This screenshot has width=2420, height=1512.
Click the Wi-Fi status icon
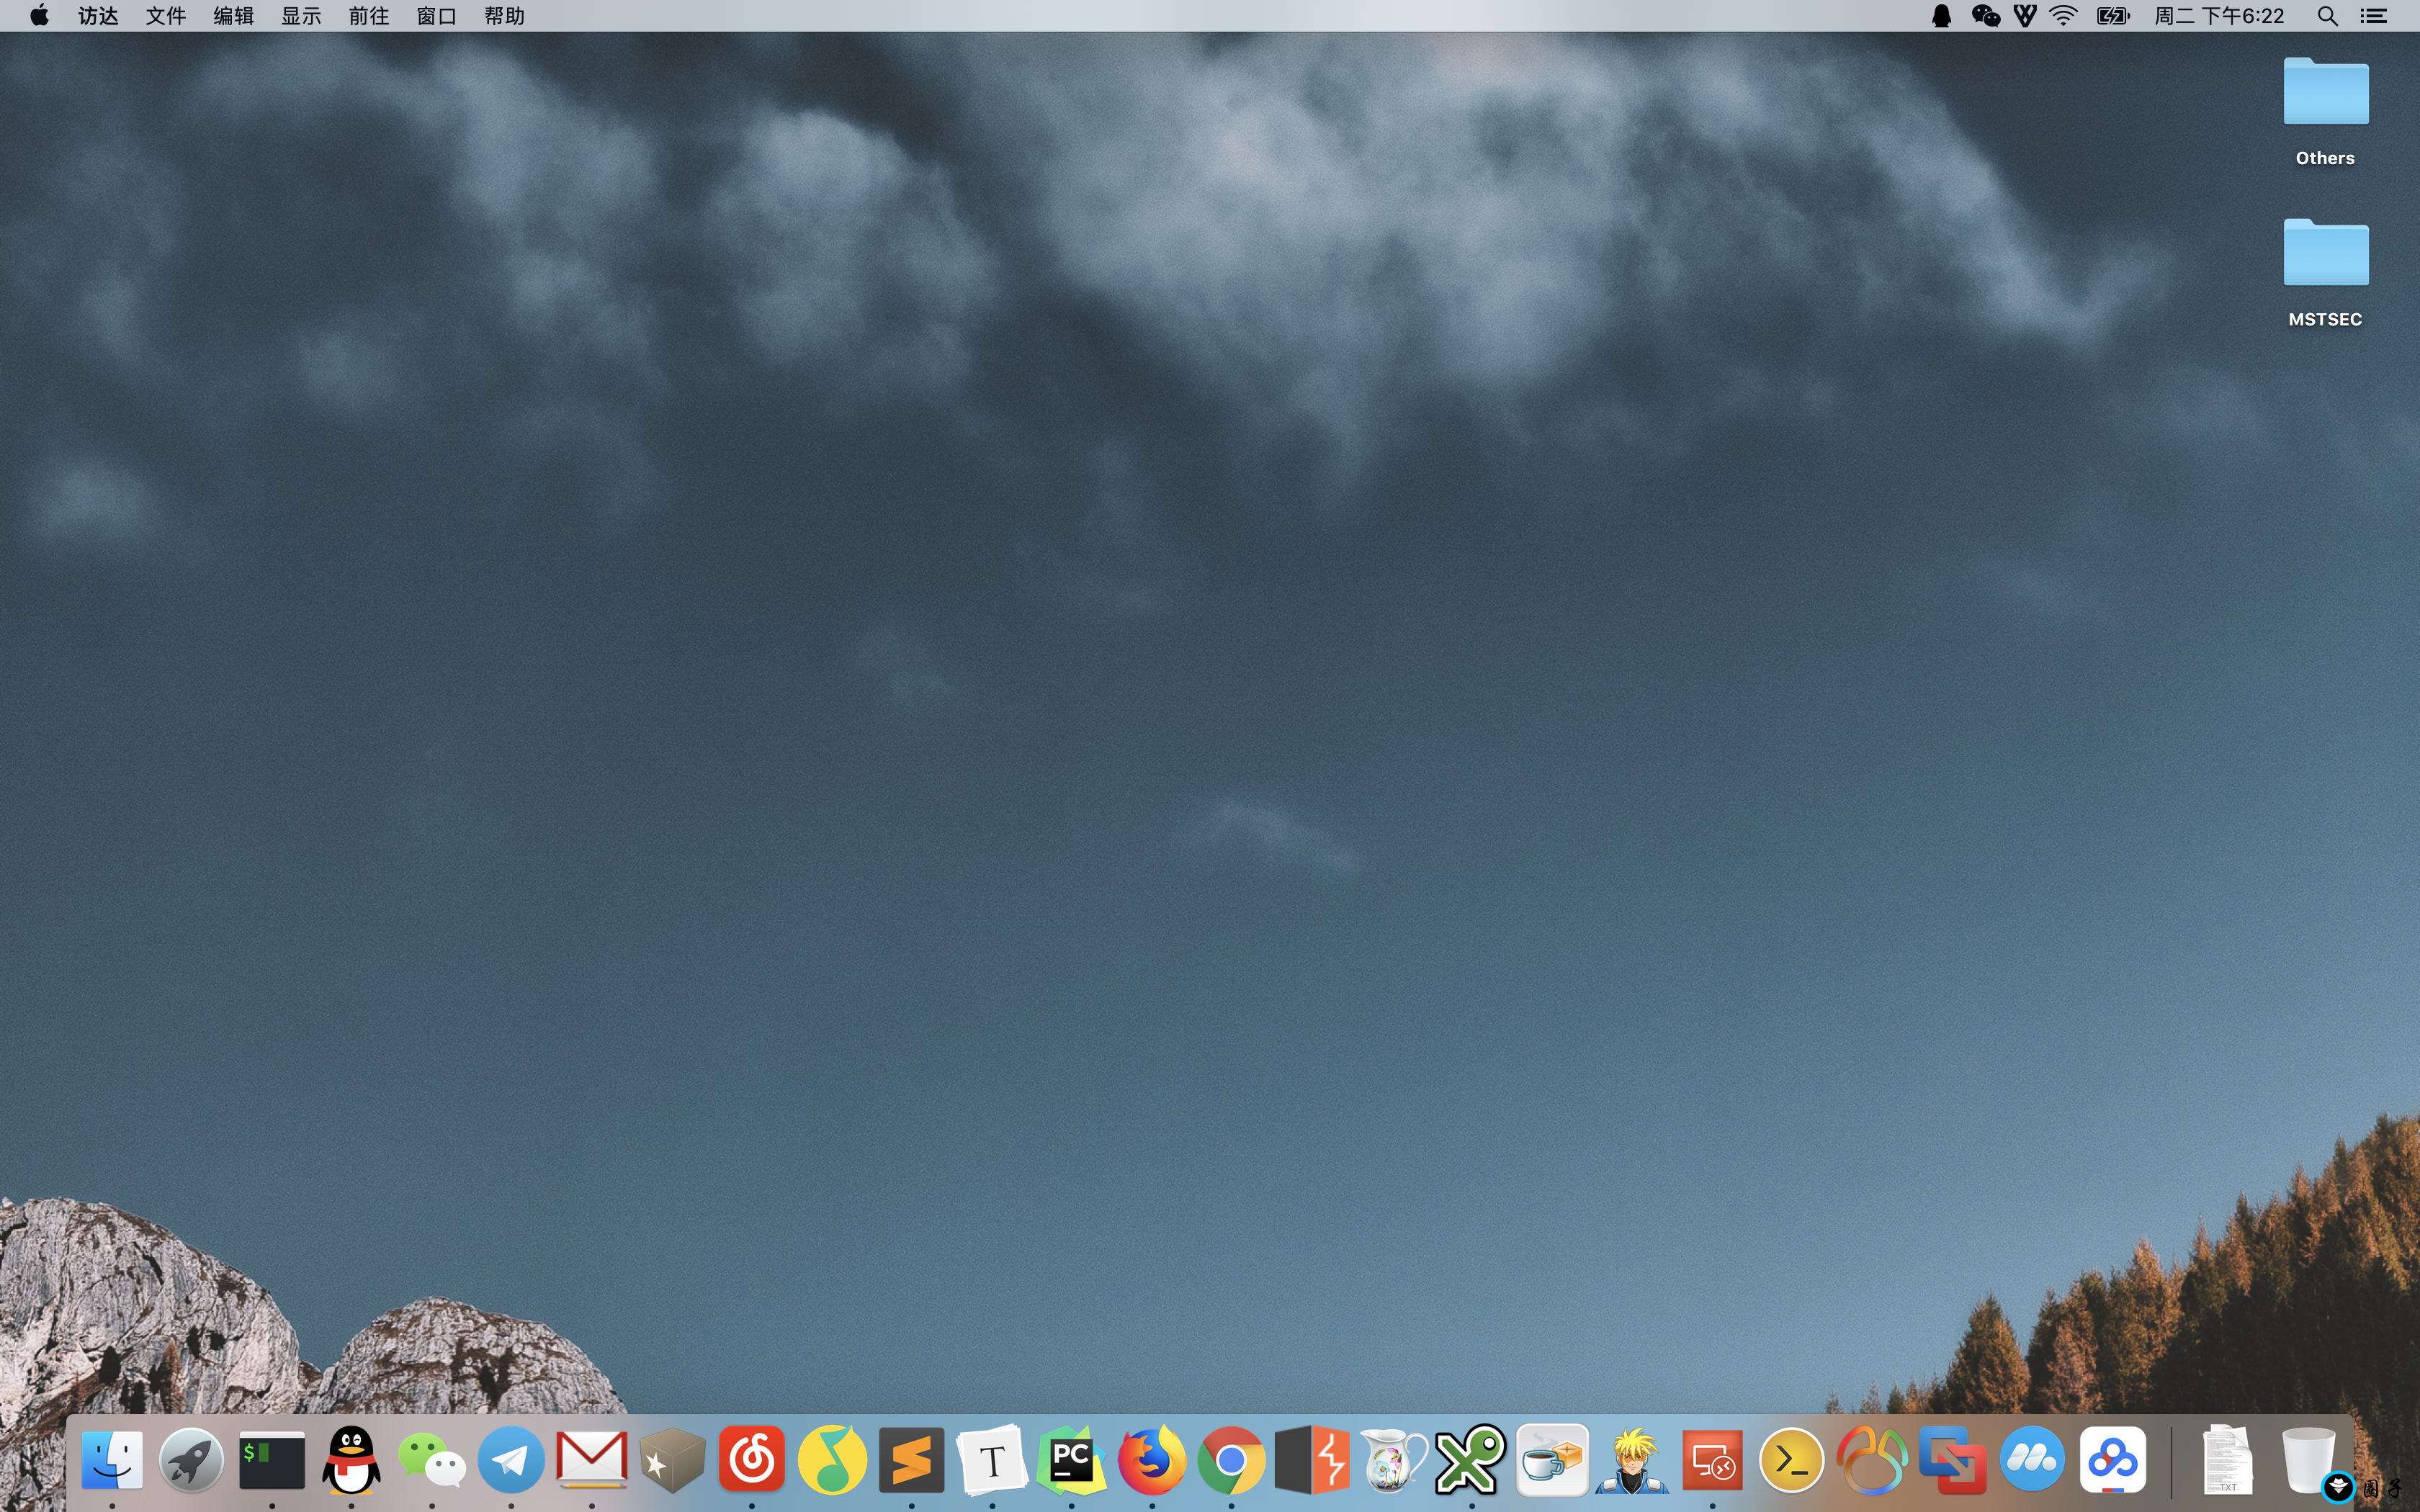click(x=2063, y=16)
